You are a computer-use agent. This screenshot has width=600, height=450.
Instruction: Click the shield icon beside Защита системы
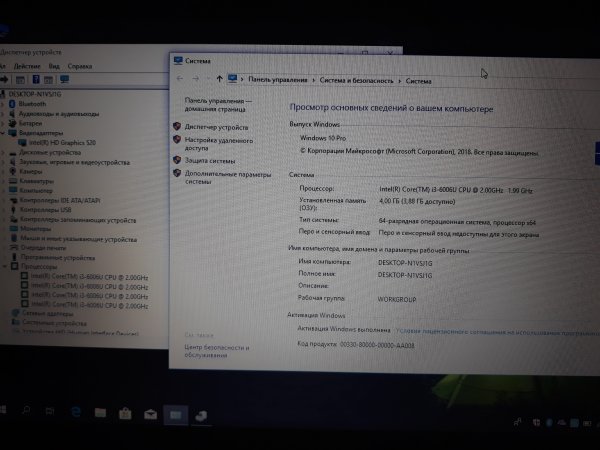177,159
